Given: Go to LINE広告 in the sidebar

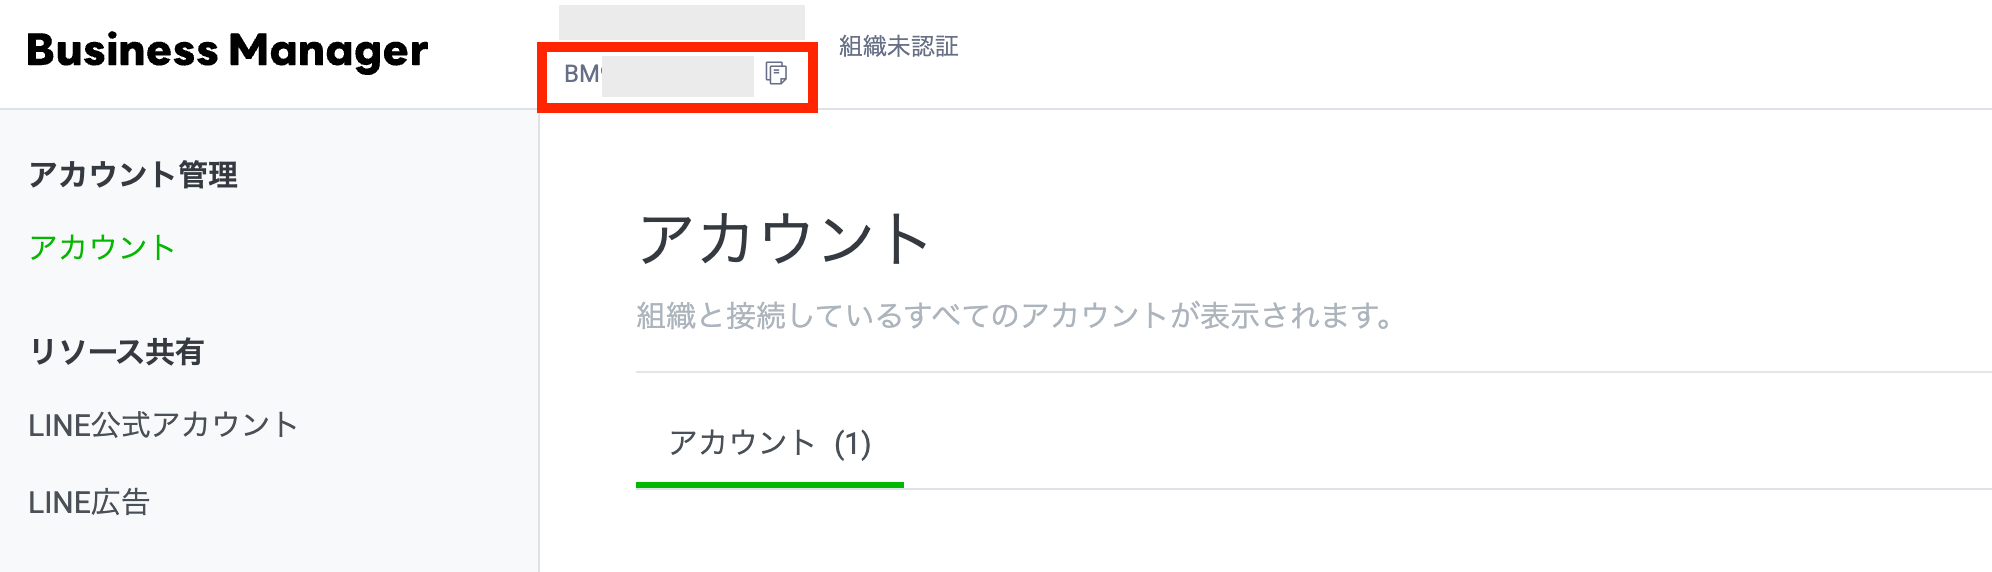Looking at the screenshot, I should [x=89, y=502].
